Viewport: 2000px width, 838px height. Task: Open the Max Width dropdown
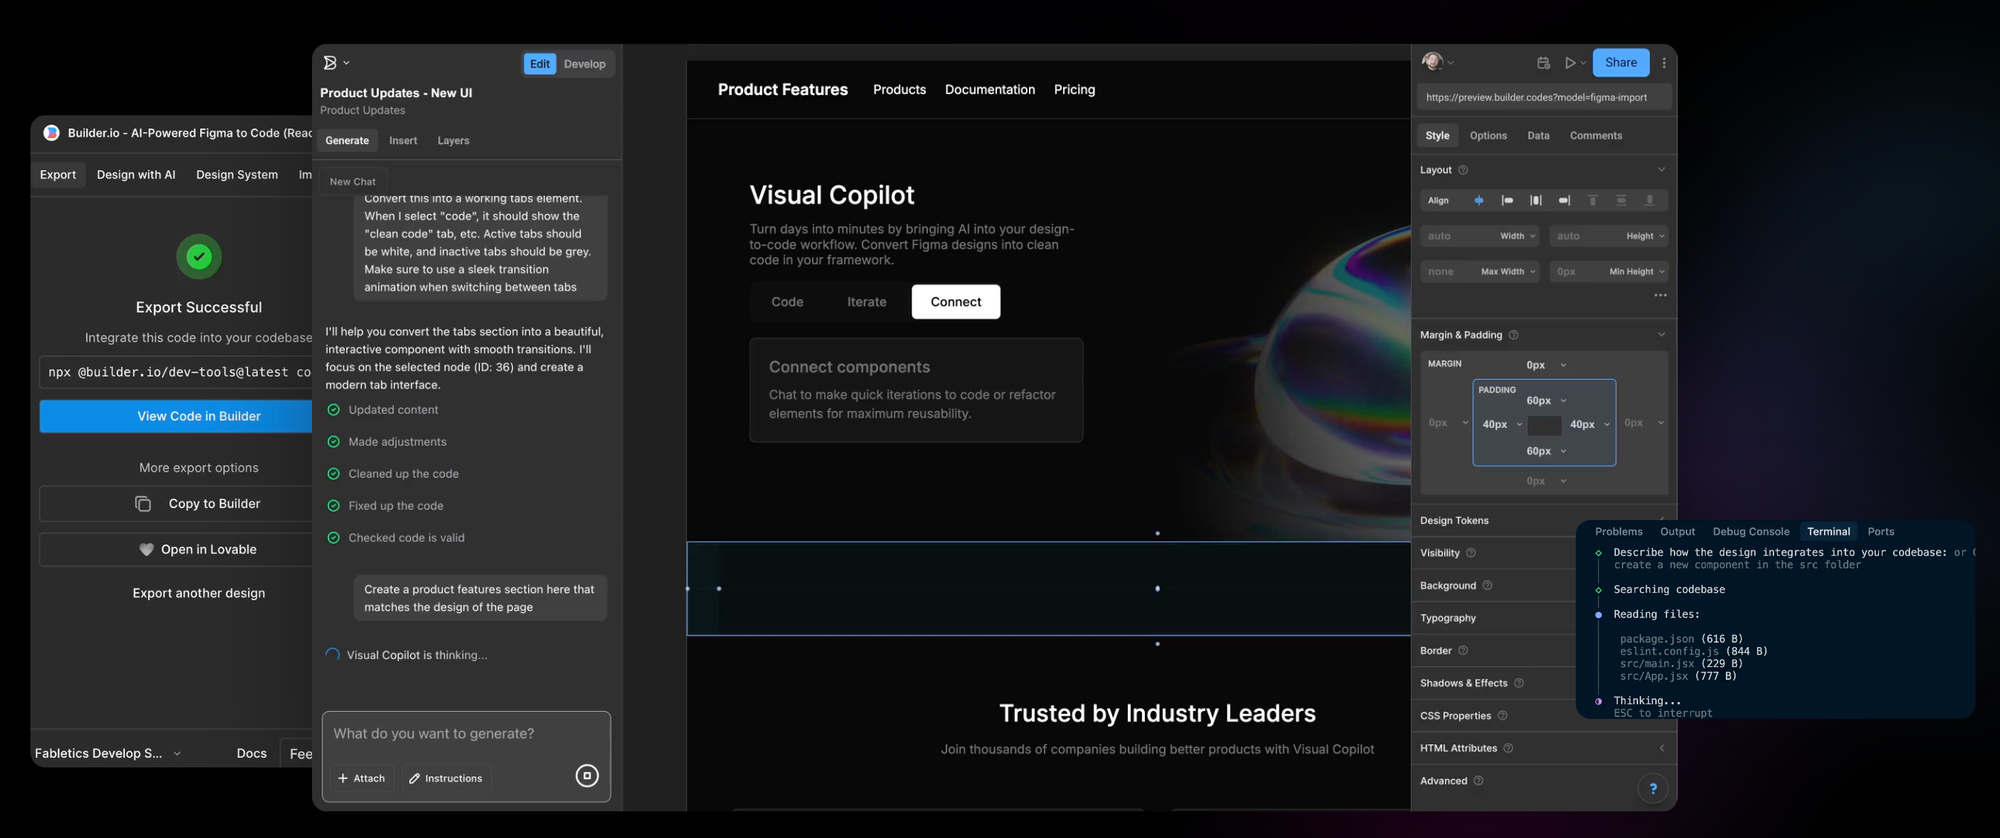pos(1508,272)
